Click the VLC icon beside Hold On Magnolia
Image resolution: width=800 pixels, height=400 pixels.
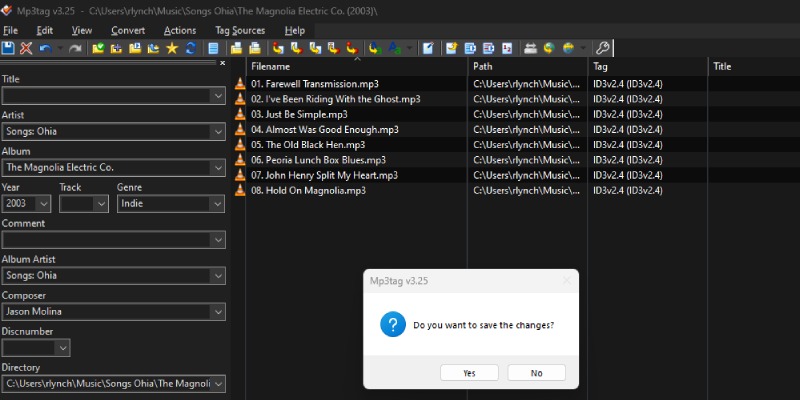[x=240, y=191]
